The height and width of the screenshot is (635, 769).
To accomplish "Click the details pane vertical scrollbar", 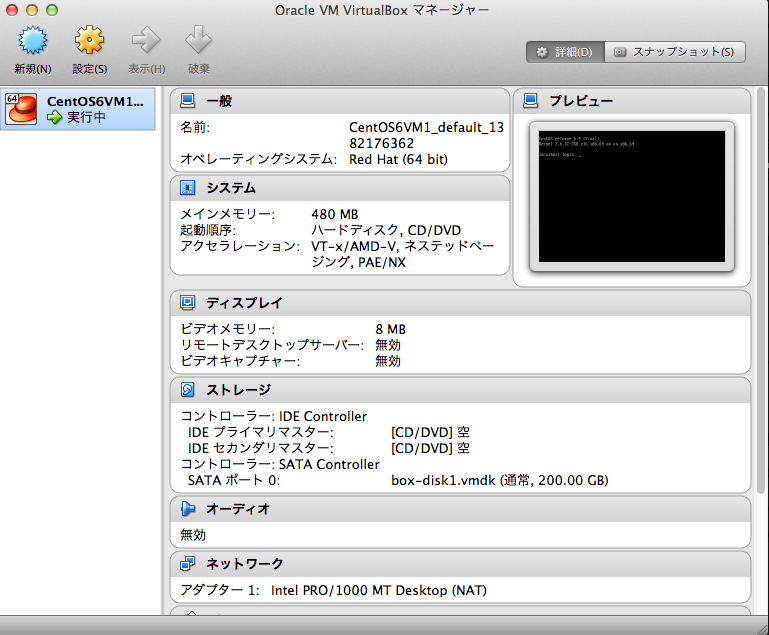I will tap(761, 290).
